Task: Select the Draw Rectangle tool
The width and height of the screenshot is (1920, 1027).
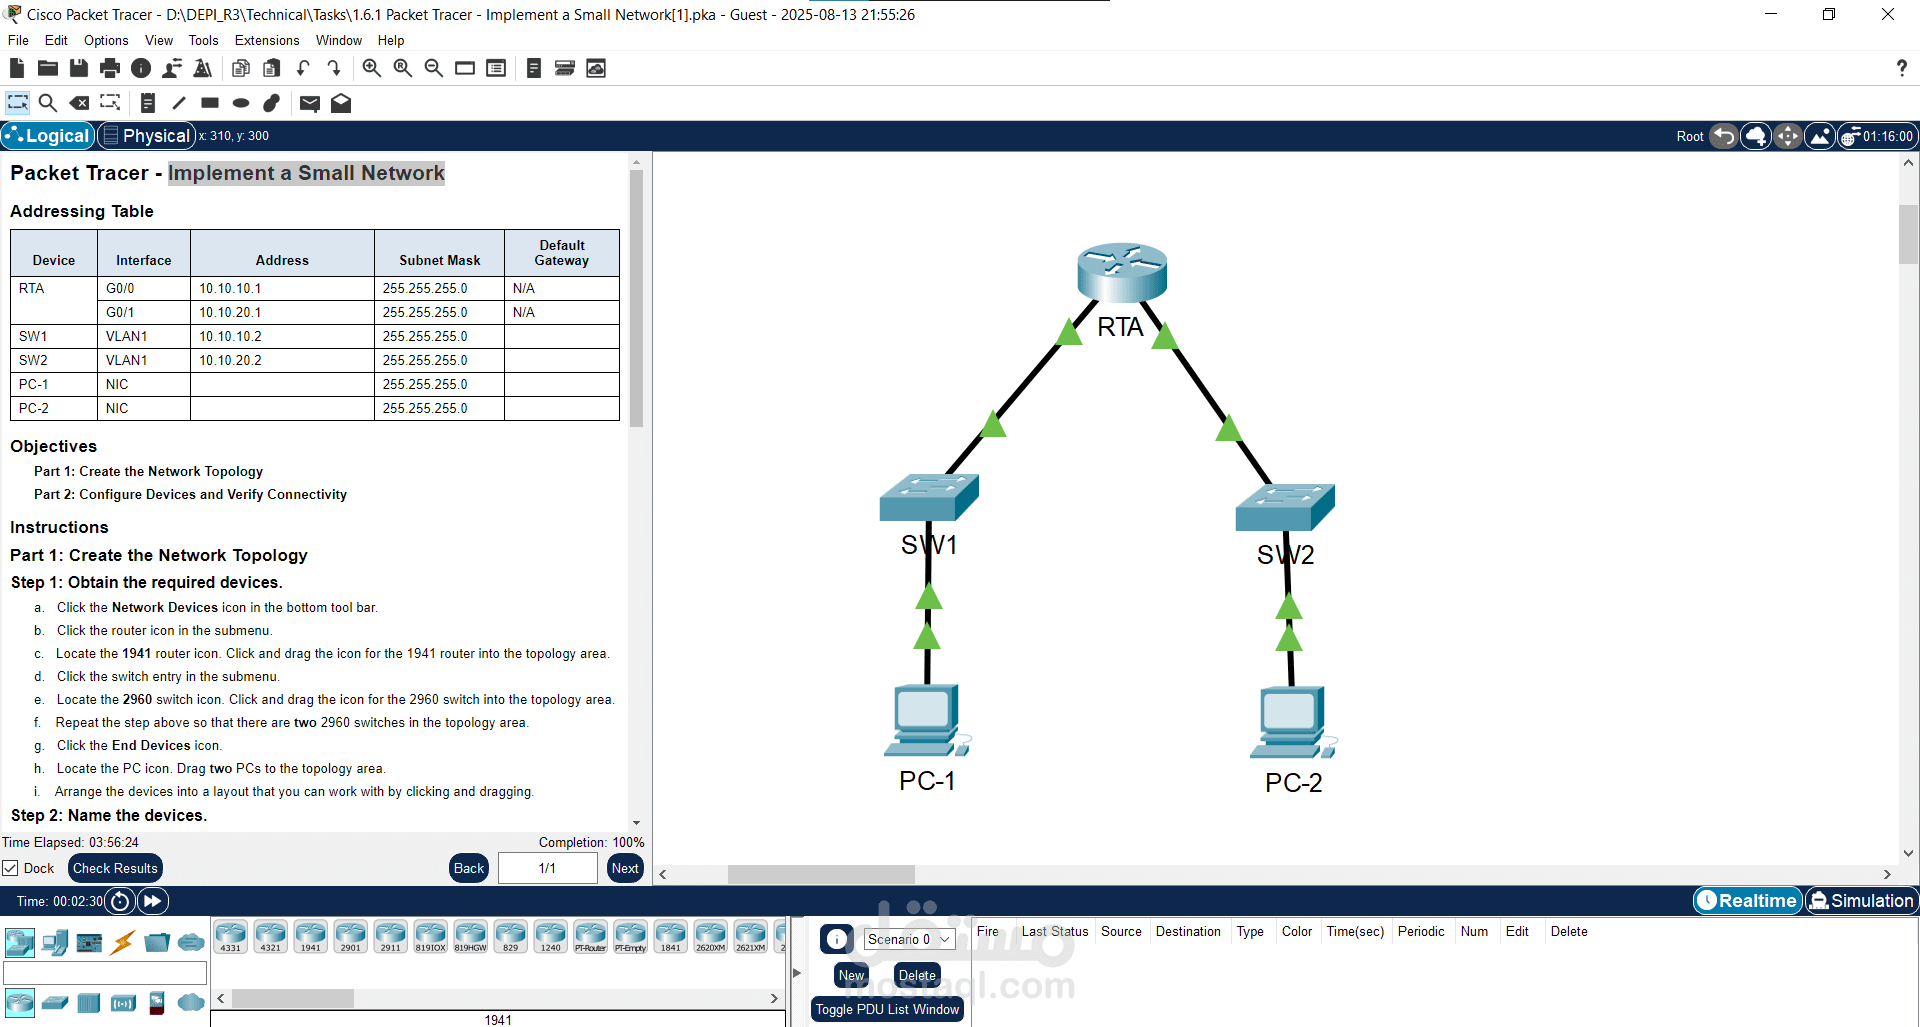Action: pyautogui.click(x=210, y=103)
